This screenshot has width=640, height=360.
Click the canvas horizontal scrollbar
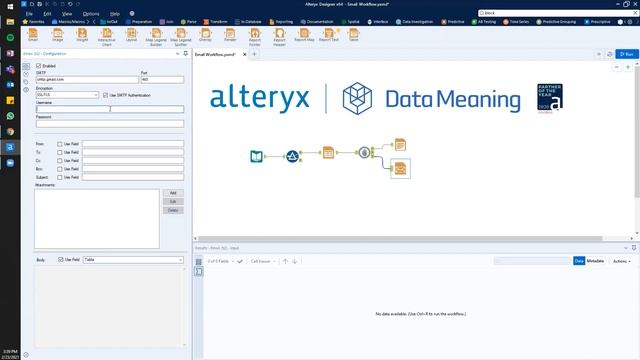(x=400, y=238)
